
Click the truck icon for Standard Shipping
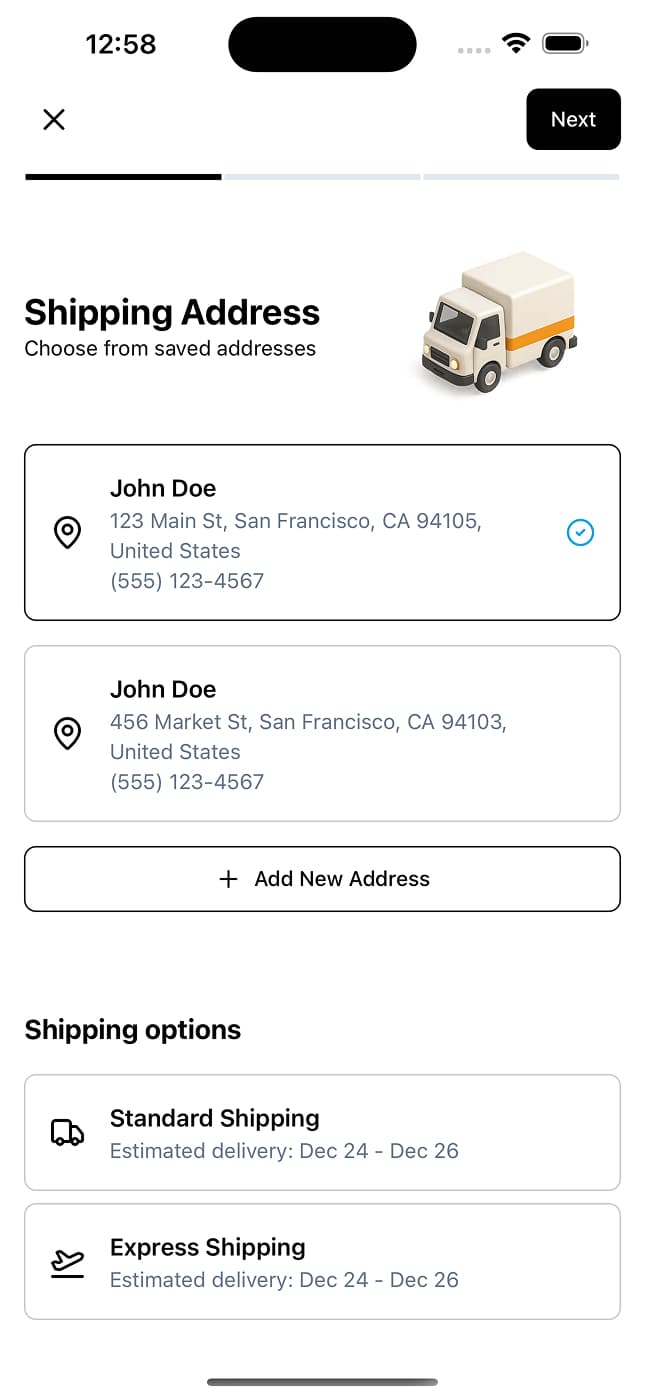pyautogui.click(x=67, y=1133)
